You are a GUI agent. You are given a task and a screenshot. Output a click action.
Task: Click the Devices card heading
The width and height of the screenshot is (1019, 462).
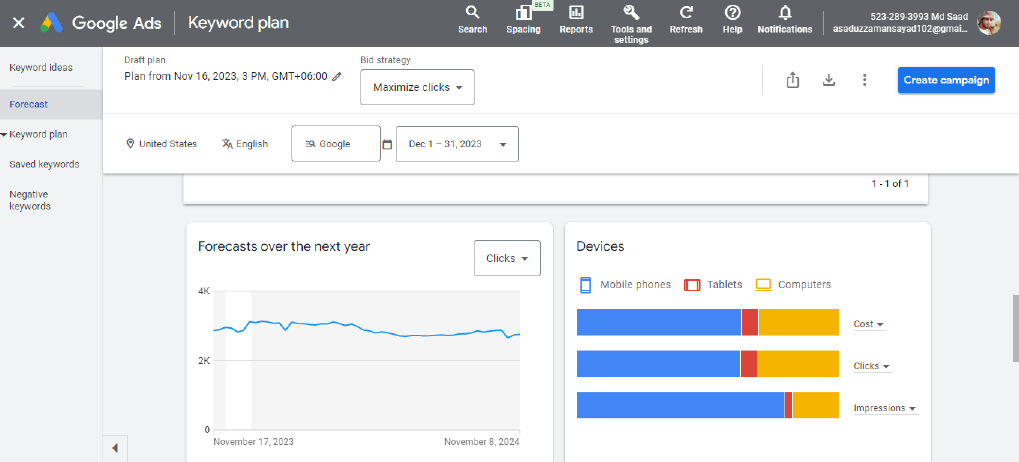600,247
